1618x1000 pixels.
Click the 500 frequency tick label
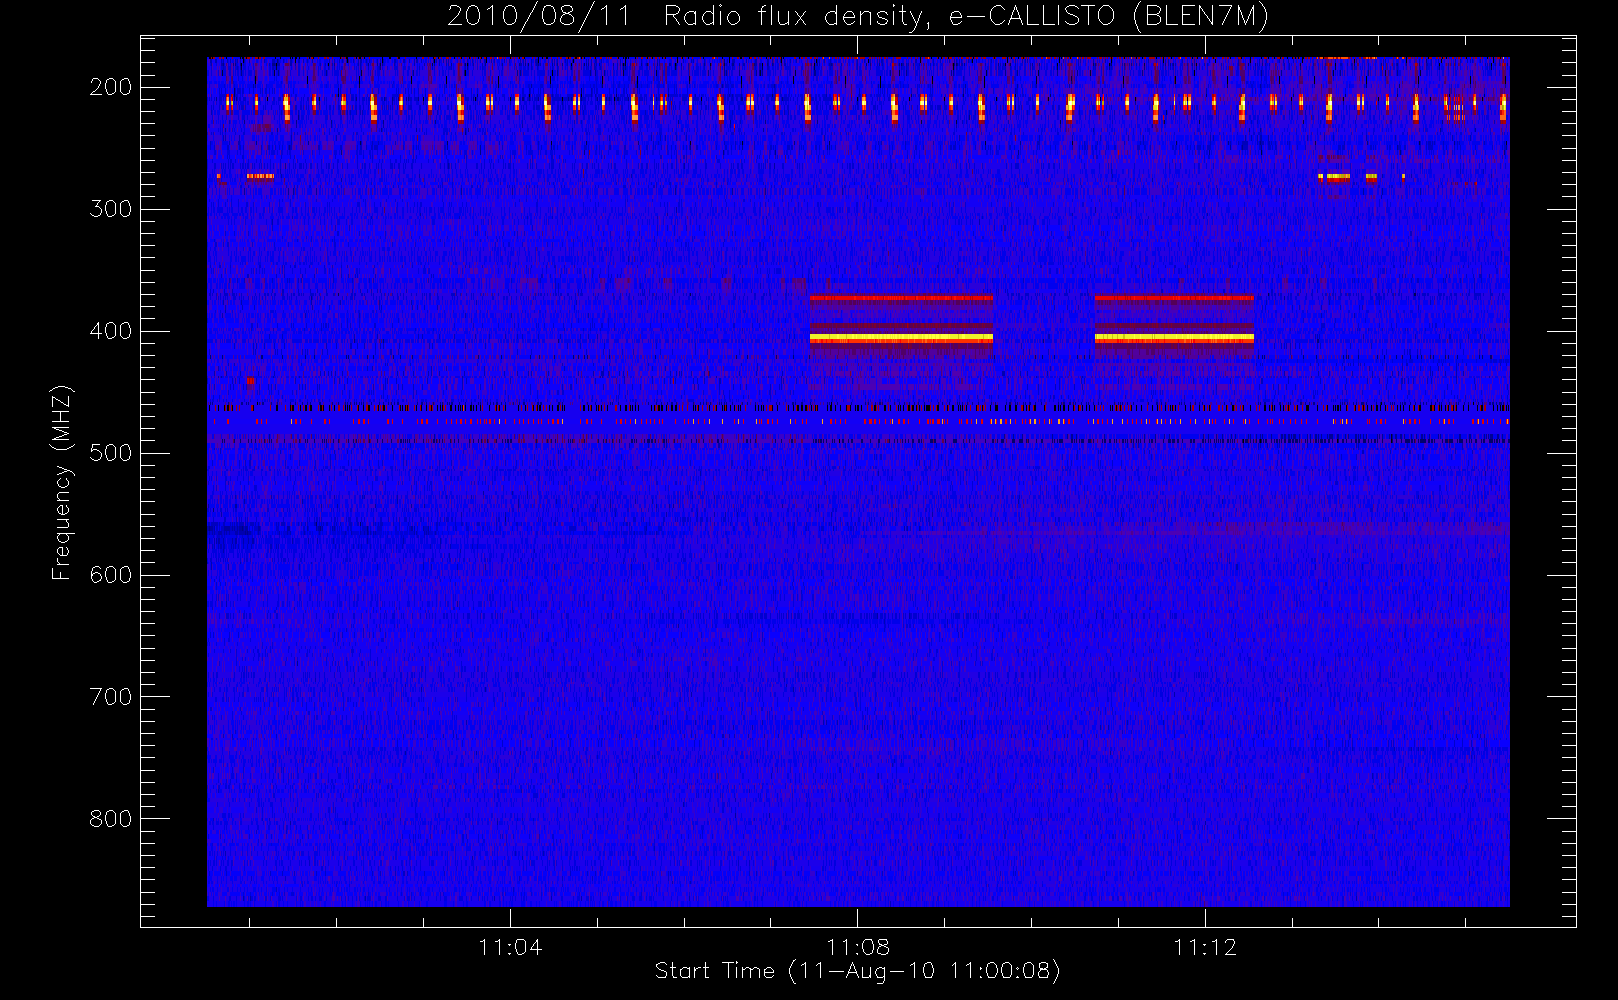click(x=110, y=453)
